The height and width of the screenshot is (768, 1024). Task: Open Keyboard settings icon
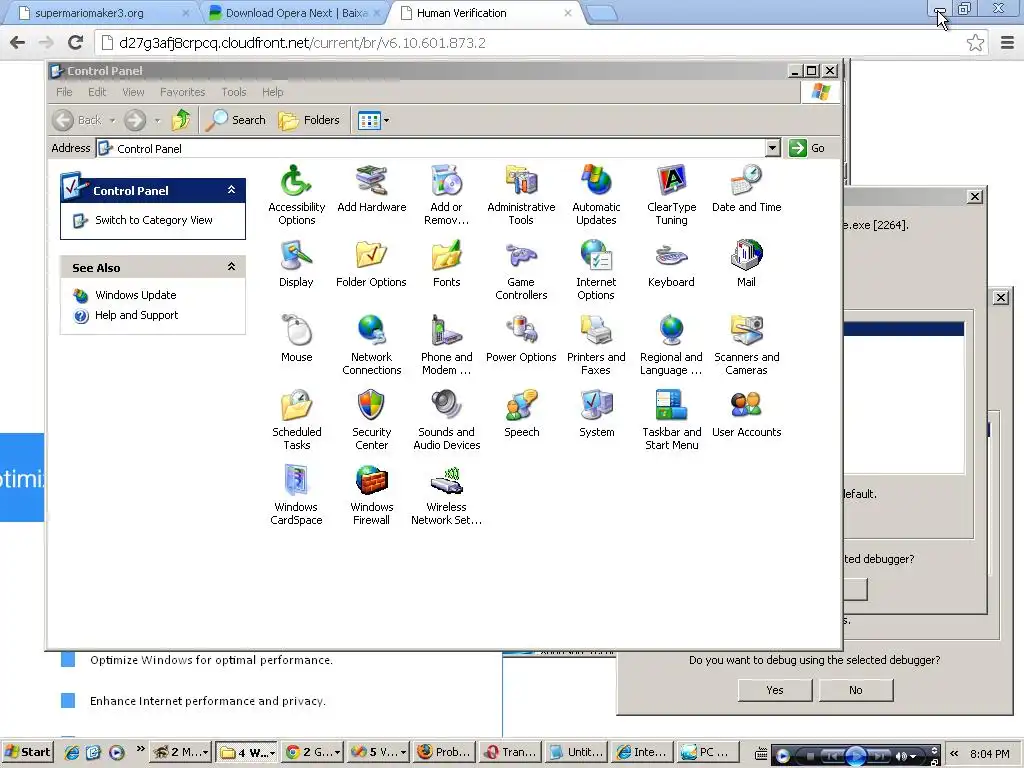coord(671,264)
